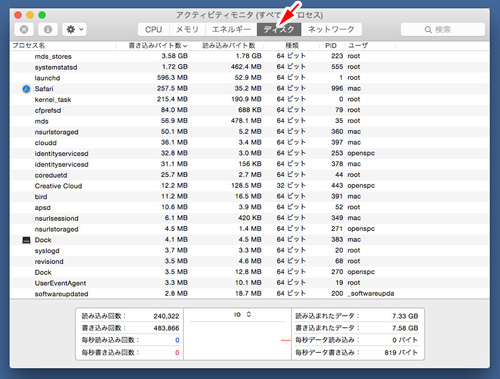Switch to the CPU tab
The width and height of the screenshot is (500, 379).
point(154,30)
